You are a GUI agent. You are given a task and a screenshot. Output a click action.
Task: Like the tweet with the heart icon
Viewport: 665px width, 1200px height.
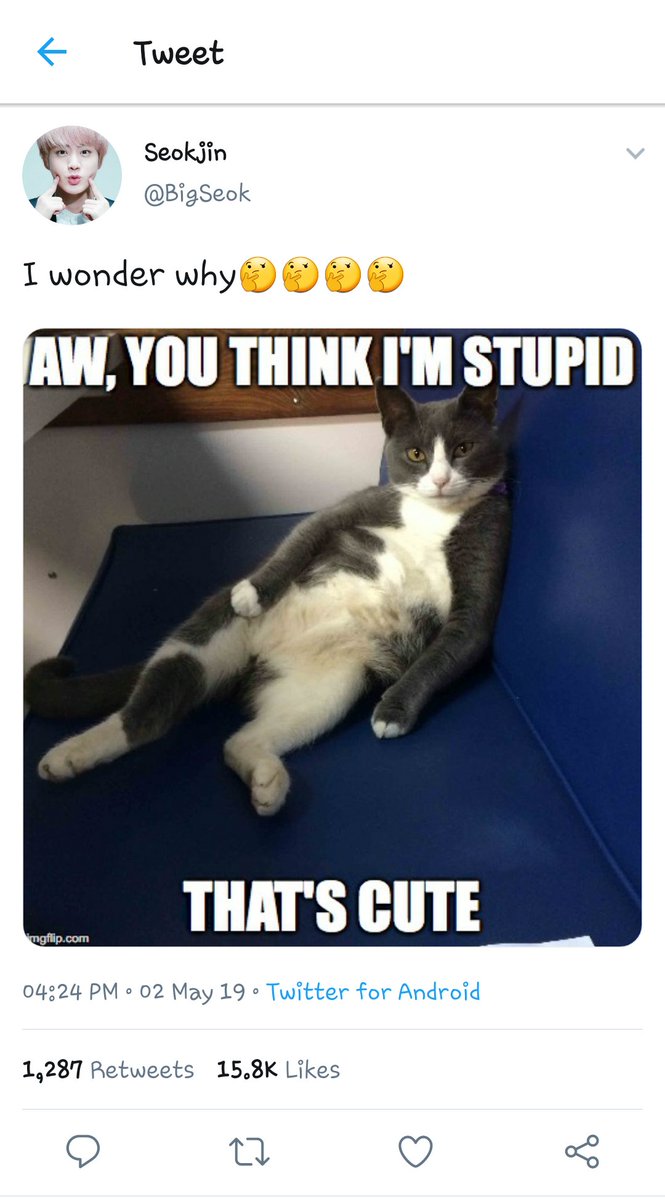coord(415,1152)
